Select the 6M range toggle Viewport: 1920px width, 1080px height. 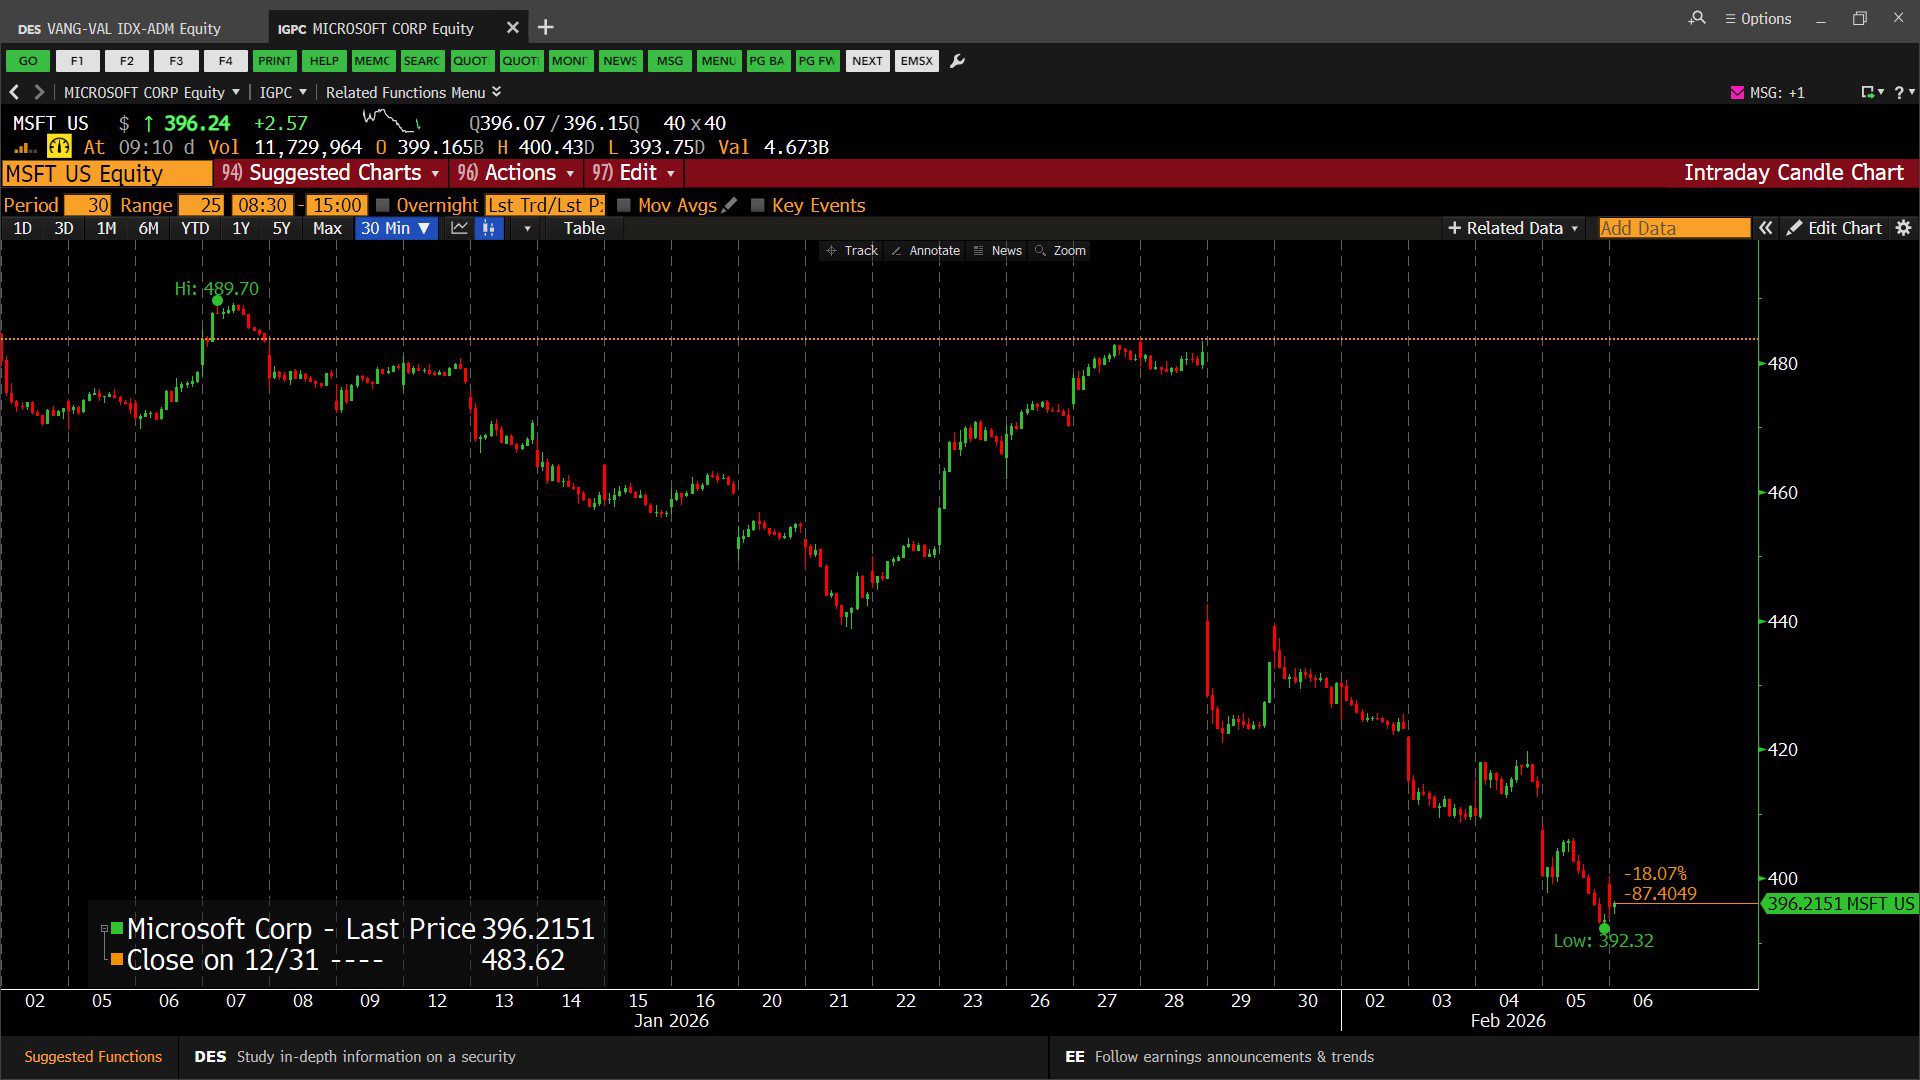tap(149, 228)
